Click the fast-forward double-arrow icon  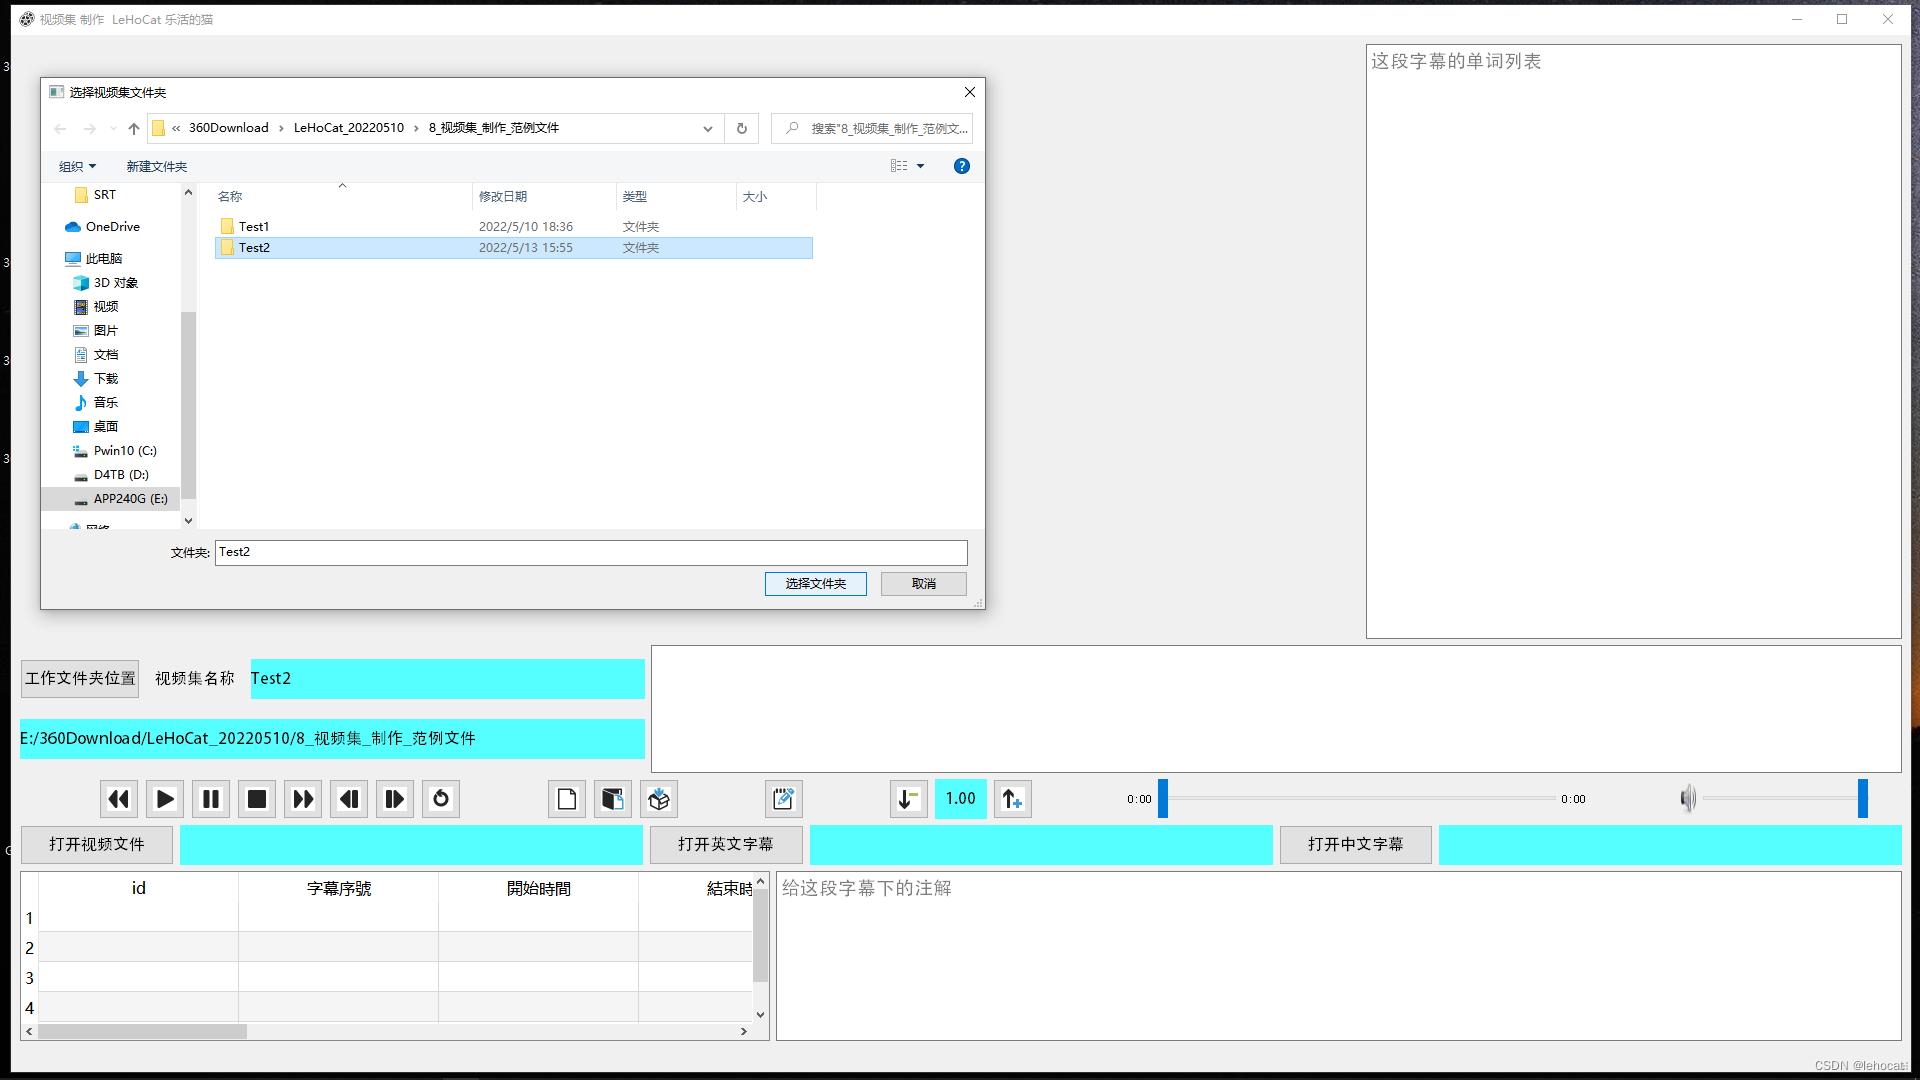303,799
